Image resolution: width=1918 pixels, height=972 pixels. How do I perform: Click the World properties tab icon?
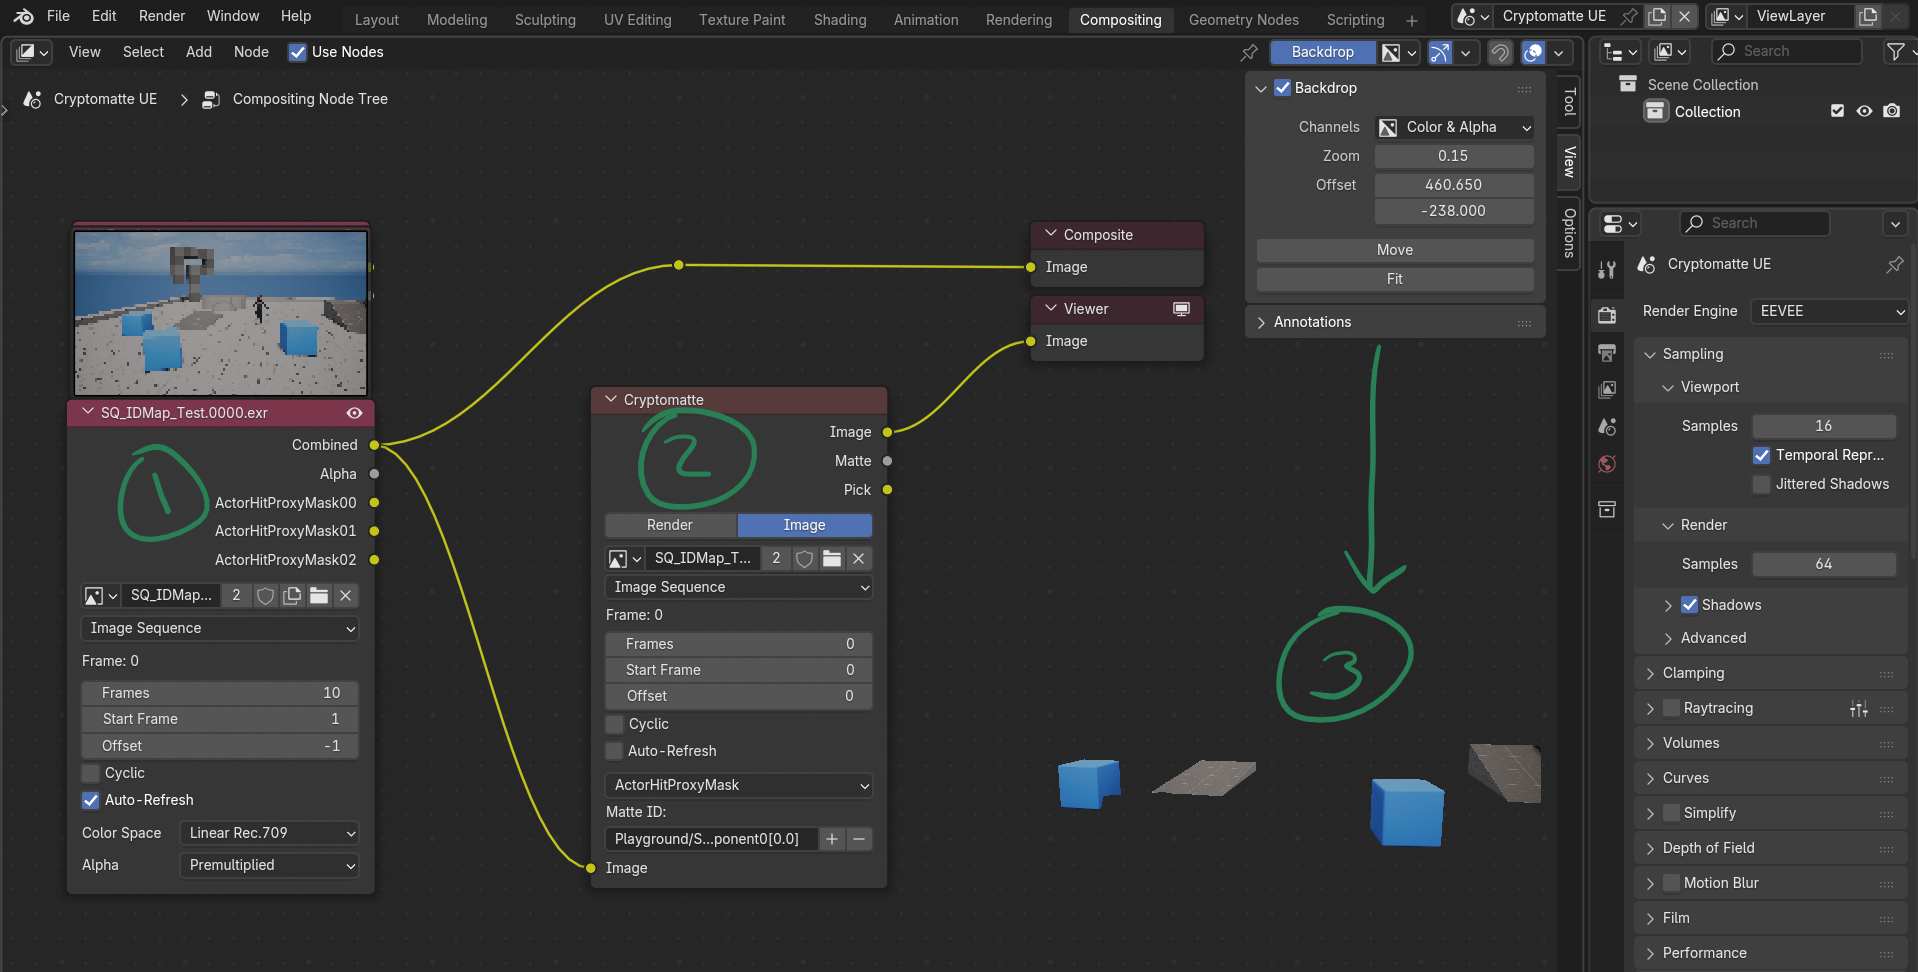click(x=1607, y=464)
